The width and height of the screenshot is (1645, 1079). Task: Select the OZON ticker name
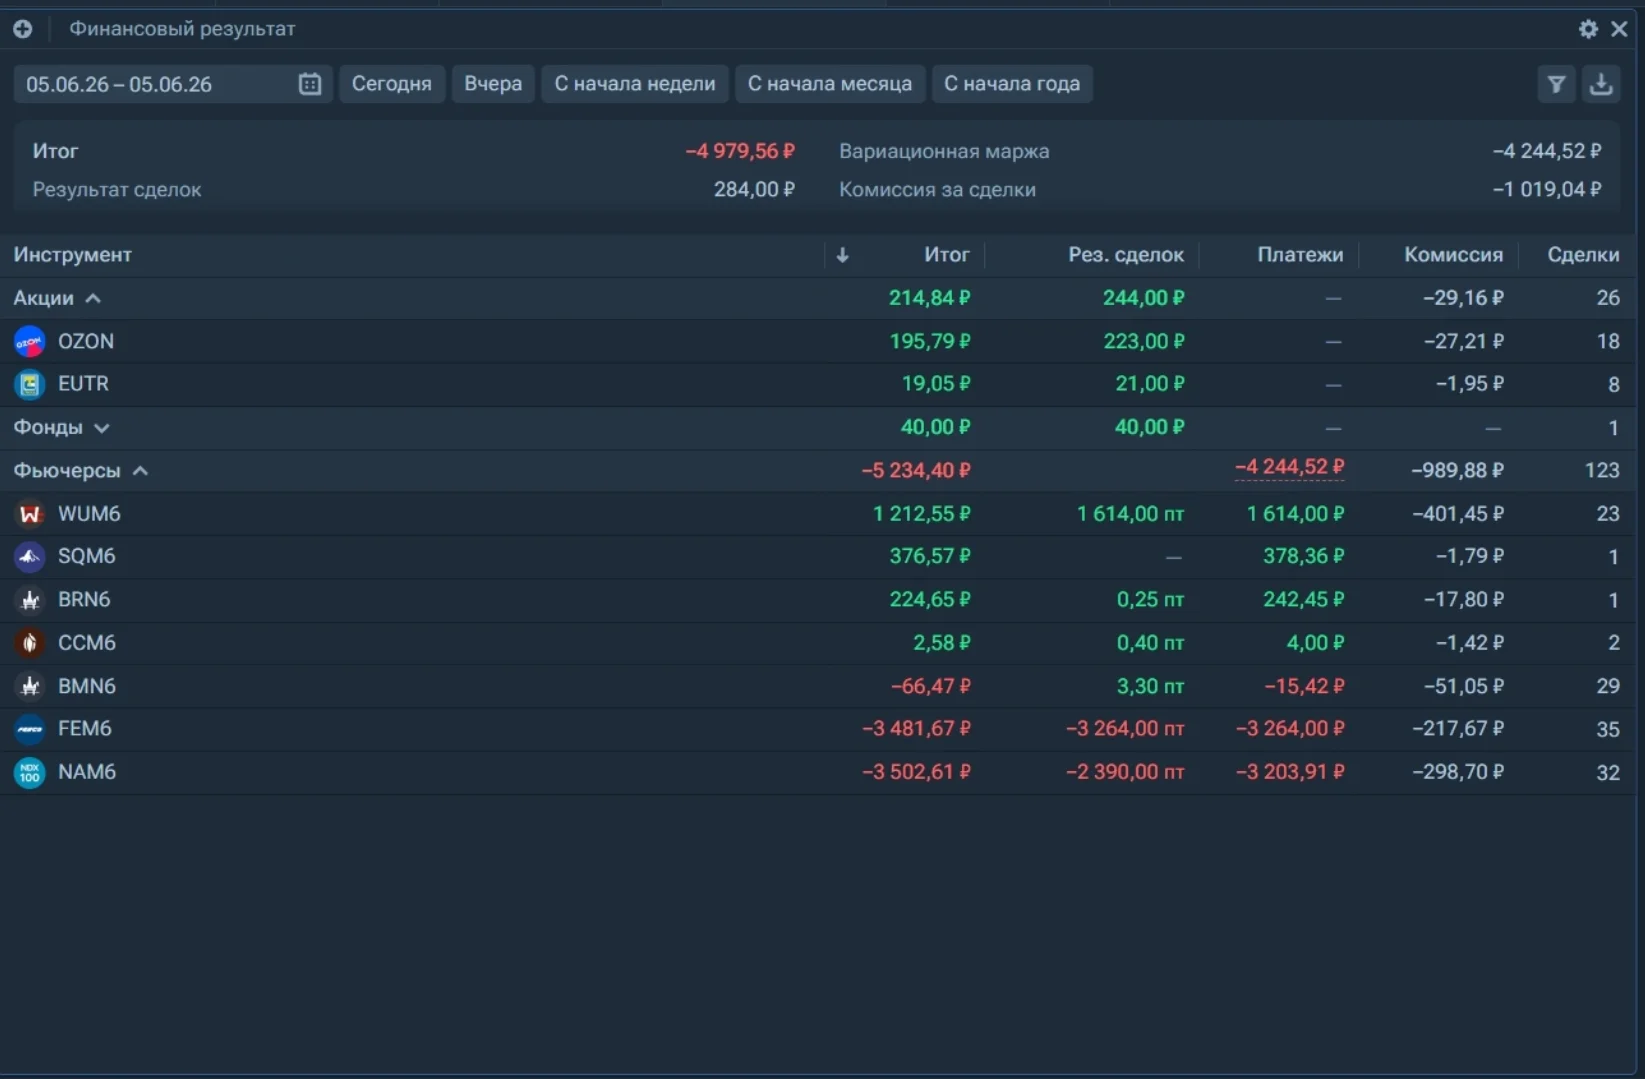coord(86,342)
